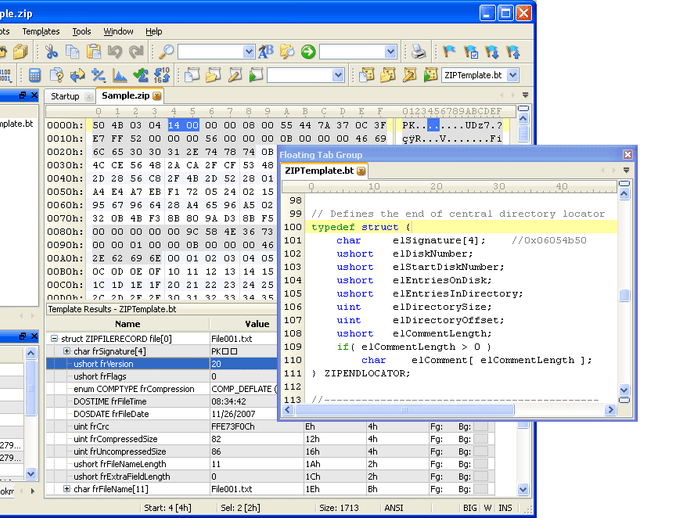Jump to next bookmark flag icon
Screen dimensions: 690x518
tap(492, 52)
